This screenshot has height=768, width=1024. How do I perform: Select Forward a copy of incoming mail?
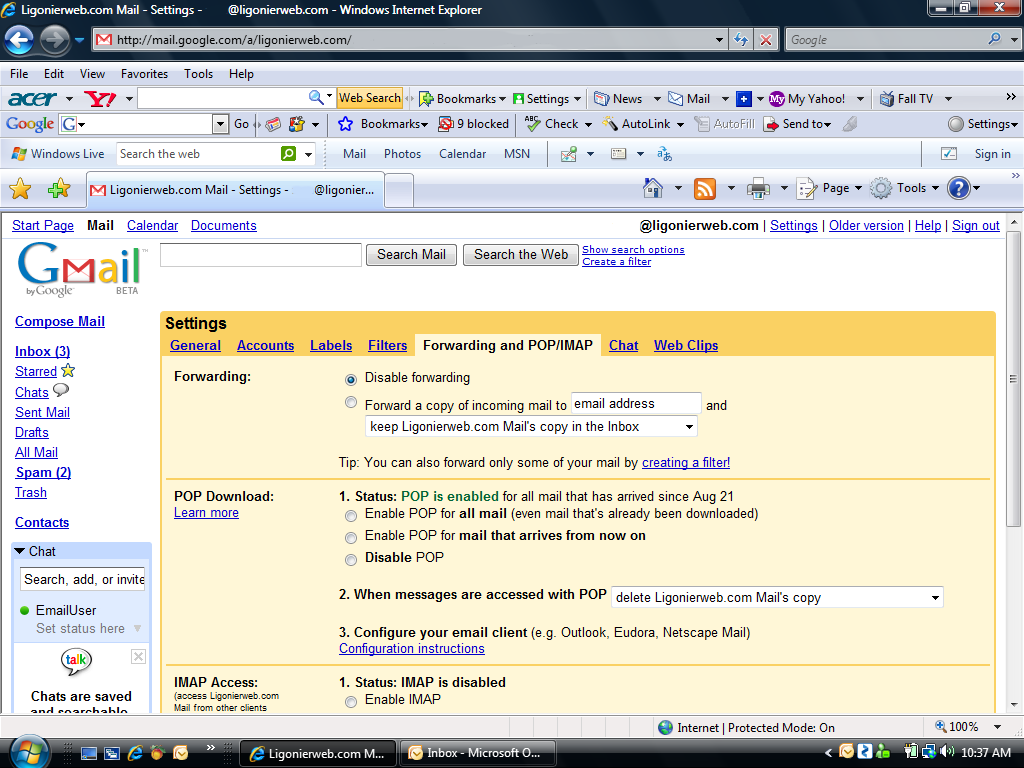coord(351,402)
